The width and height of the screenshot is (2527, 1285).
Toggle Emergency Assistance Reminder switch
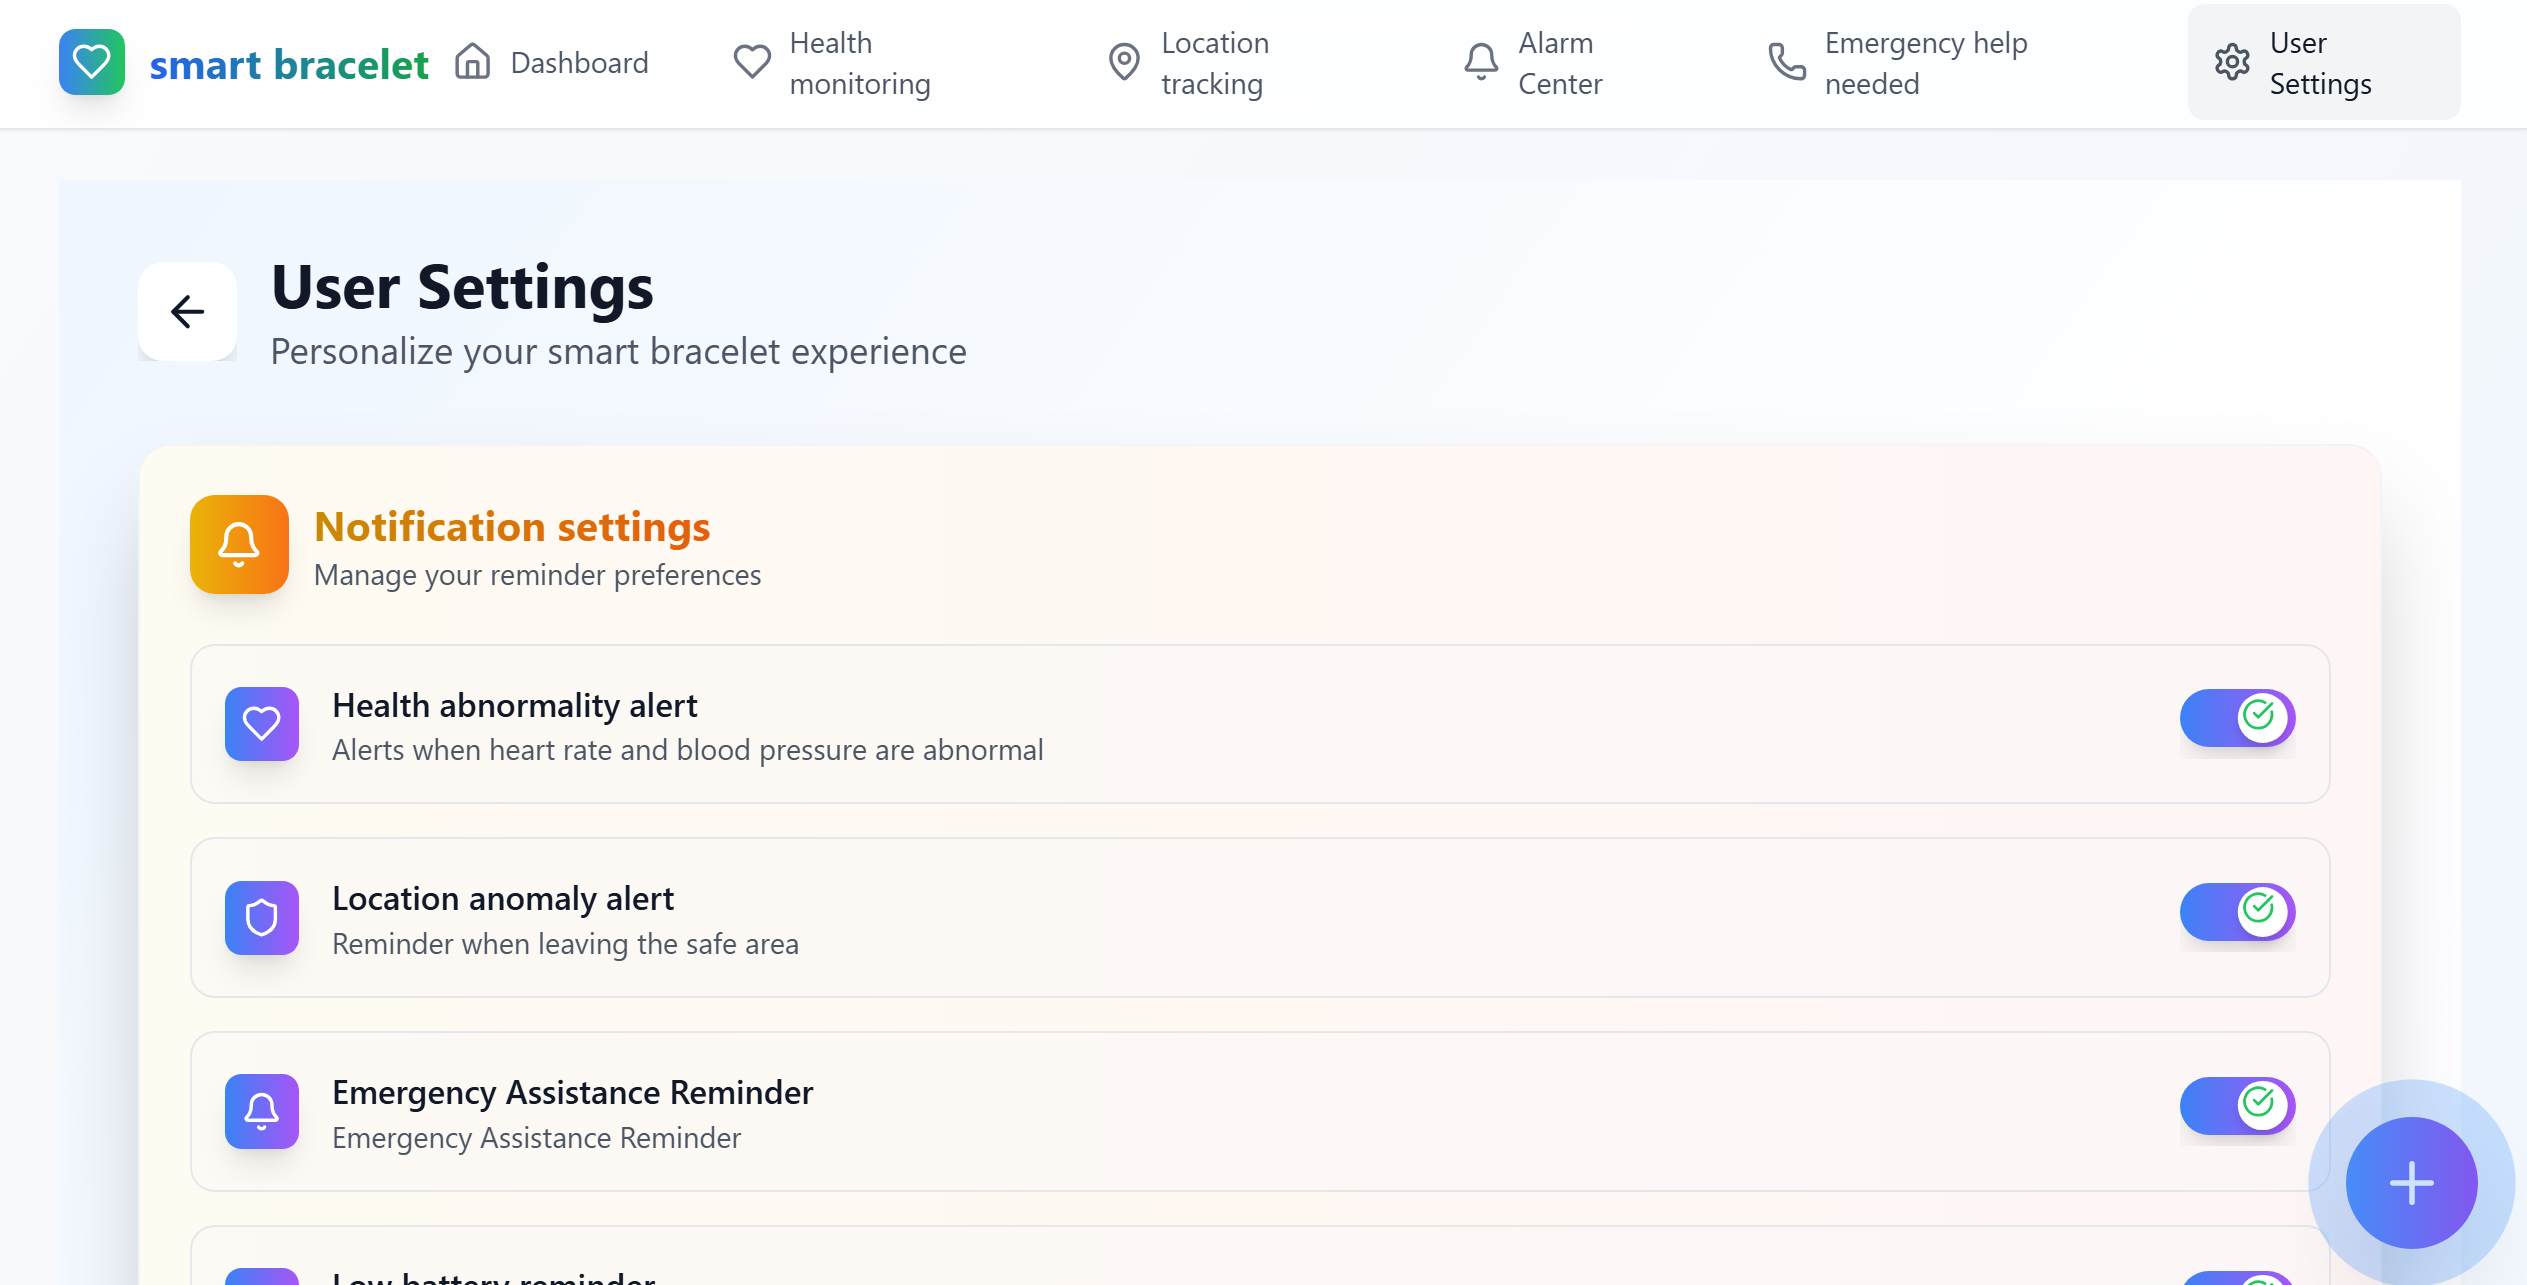click(2236, 1106)
